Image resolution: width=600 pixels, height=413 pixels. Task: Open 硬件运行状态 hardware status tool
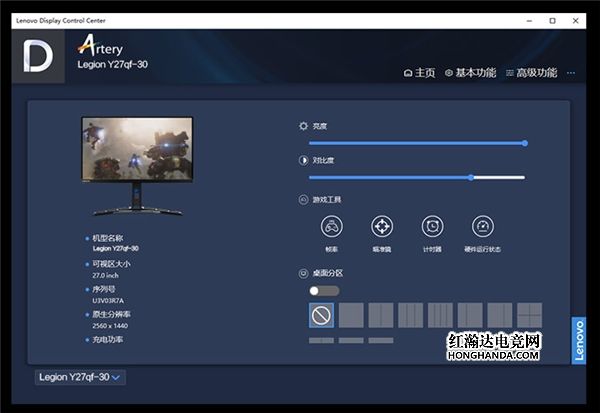click(x=483, y=226)
